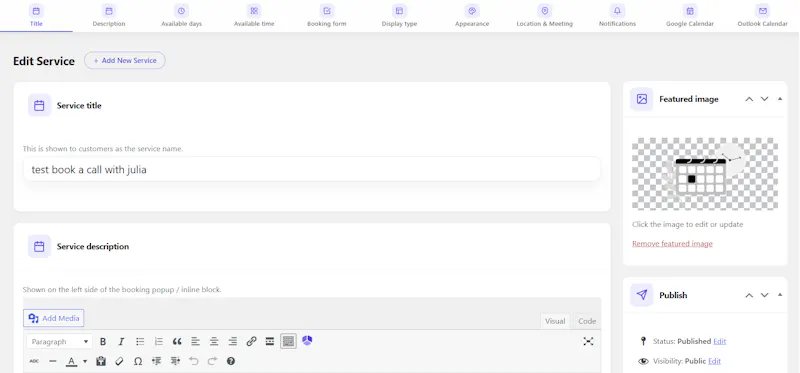Insert a link with the chain icon
Image resolution: width=800 pixels, height=373 pixels.
251,341
